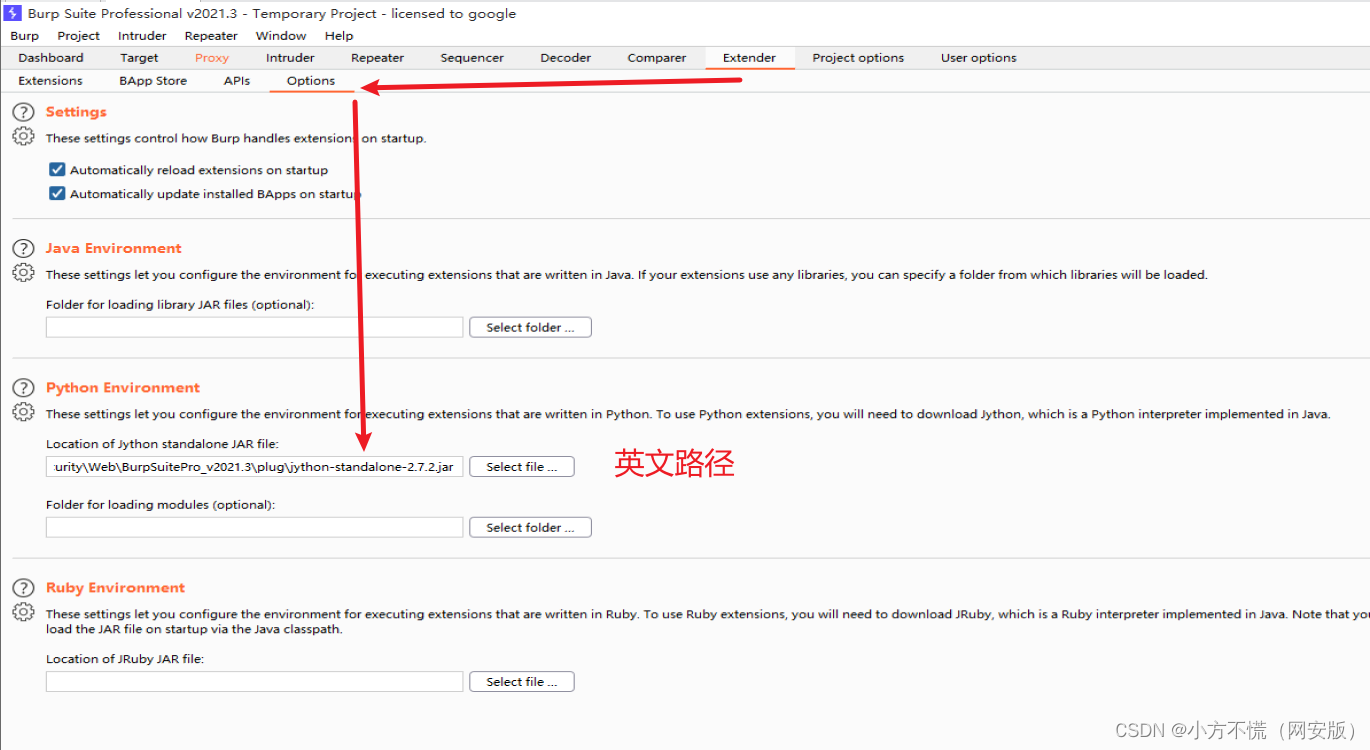
Task: Open the Help menu
Action: pos(339,36)
